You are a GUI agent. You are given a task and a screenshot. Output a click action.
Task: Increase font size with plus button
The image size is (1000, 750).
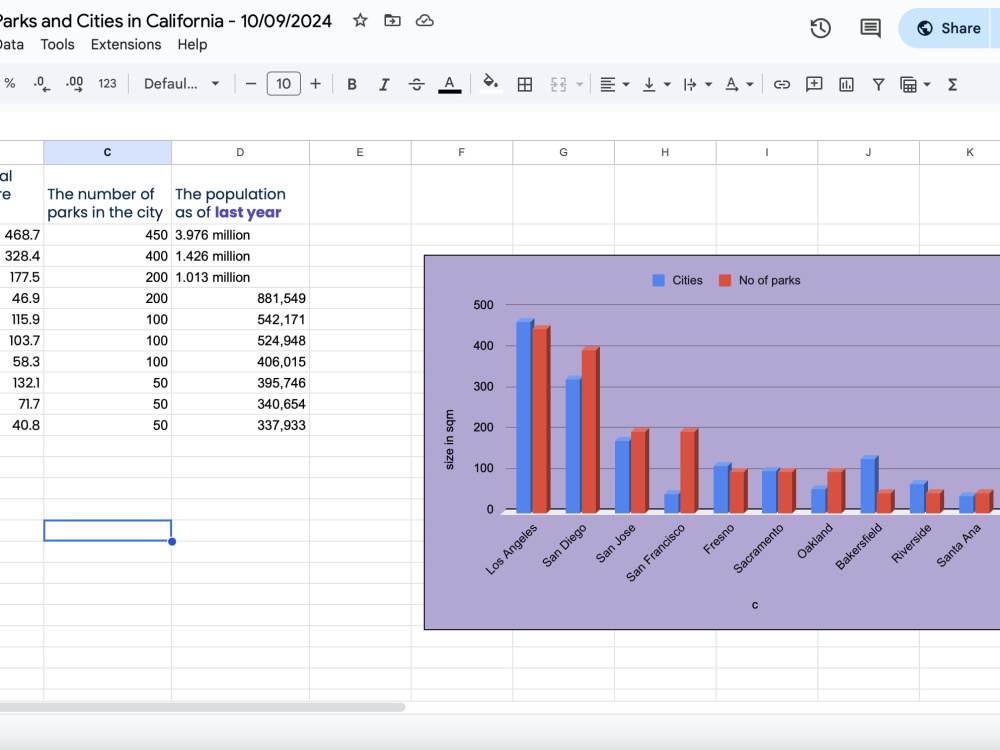pyautogui.click(x=315, y=84)
